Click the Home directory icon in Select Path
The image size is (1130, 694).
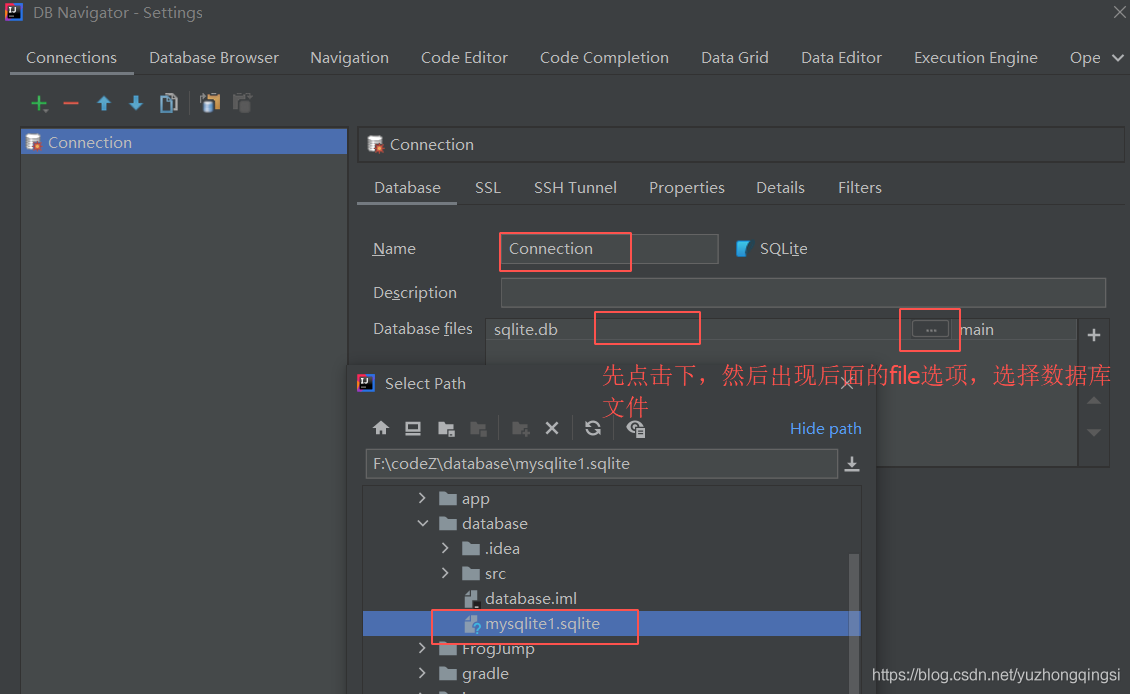click(381, 428)
